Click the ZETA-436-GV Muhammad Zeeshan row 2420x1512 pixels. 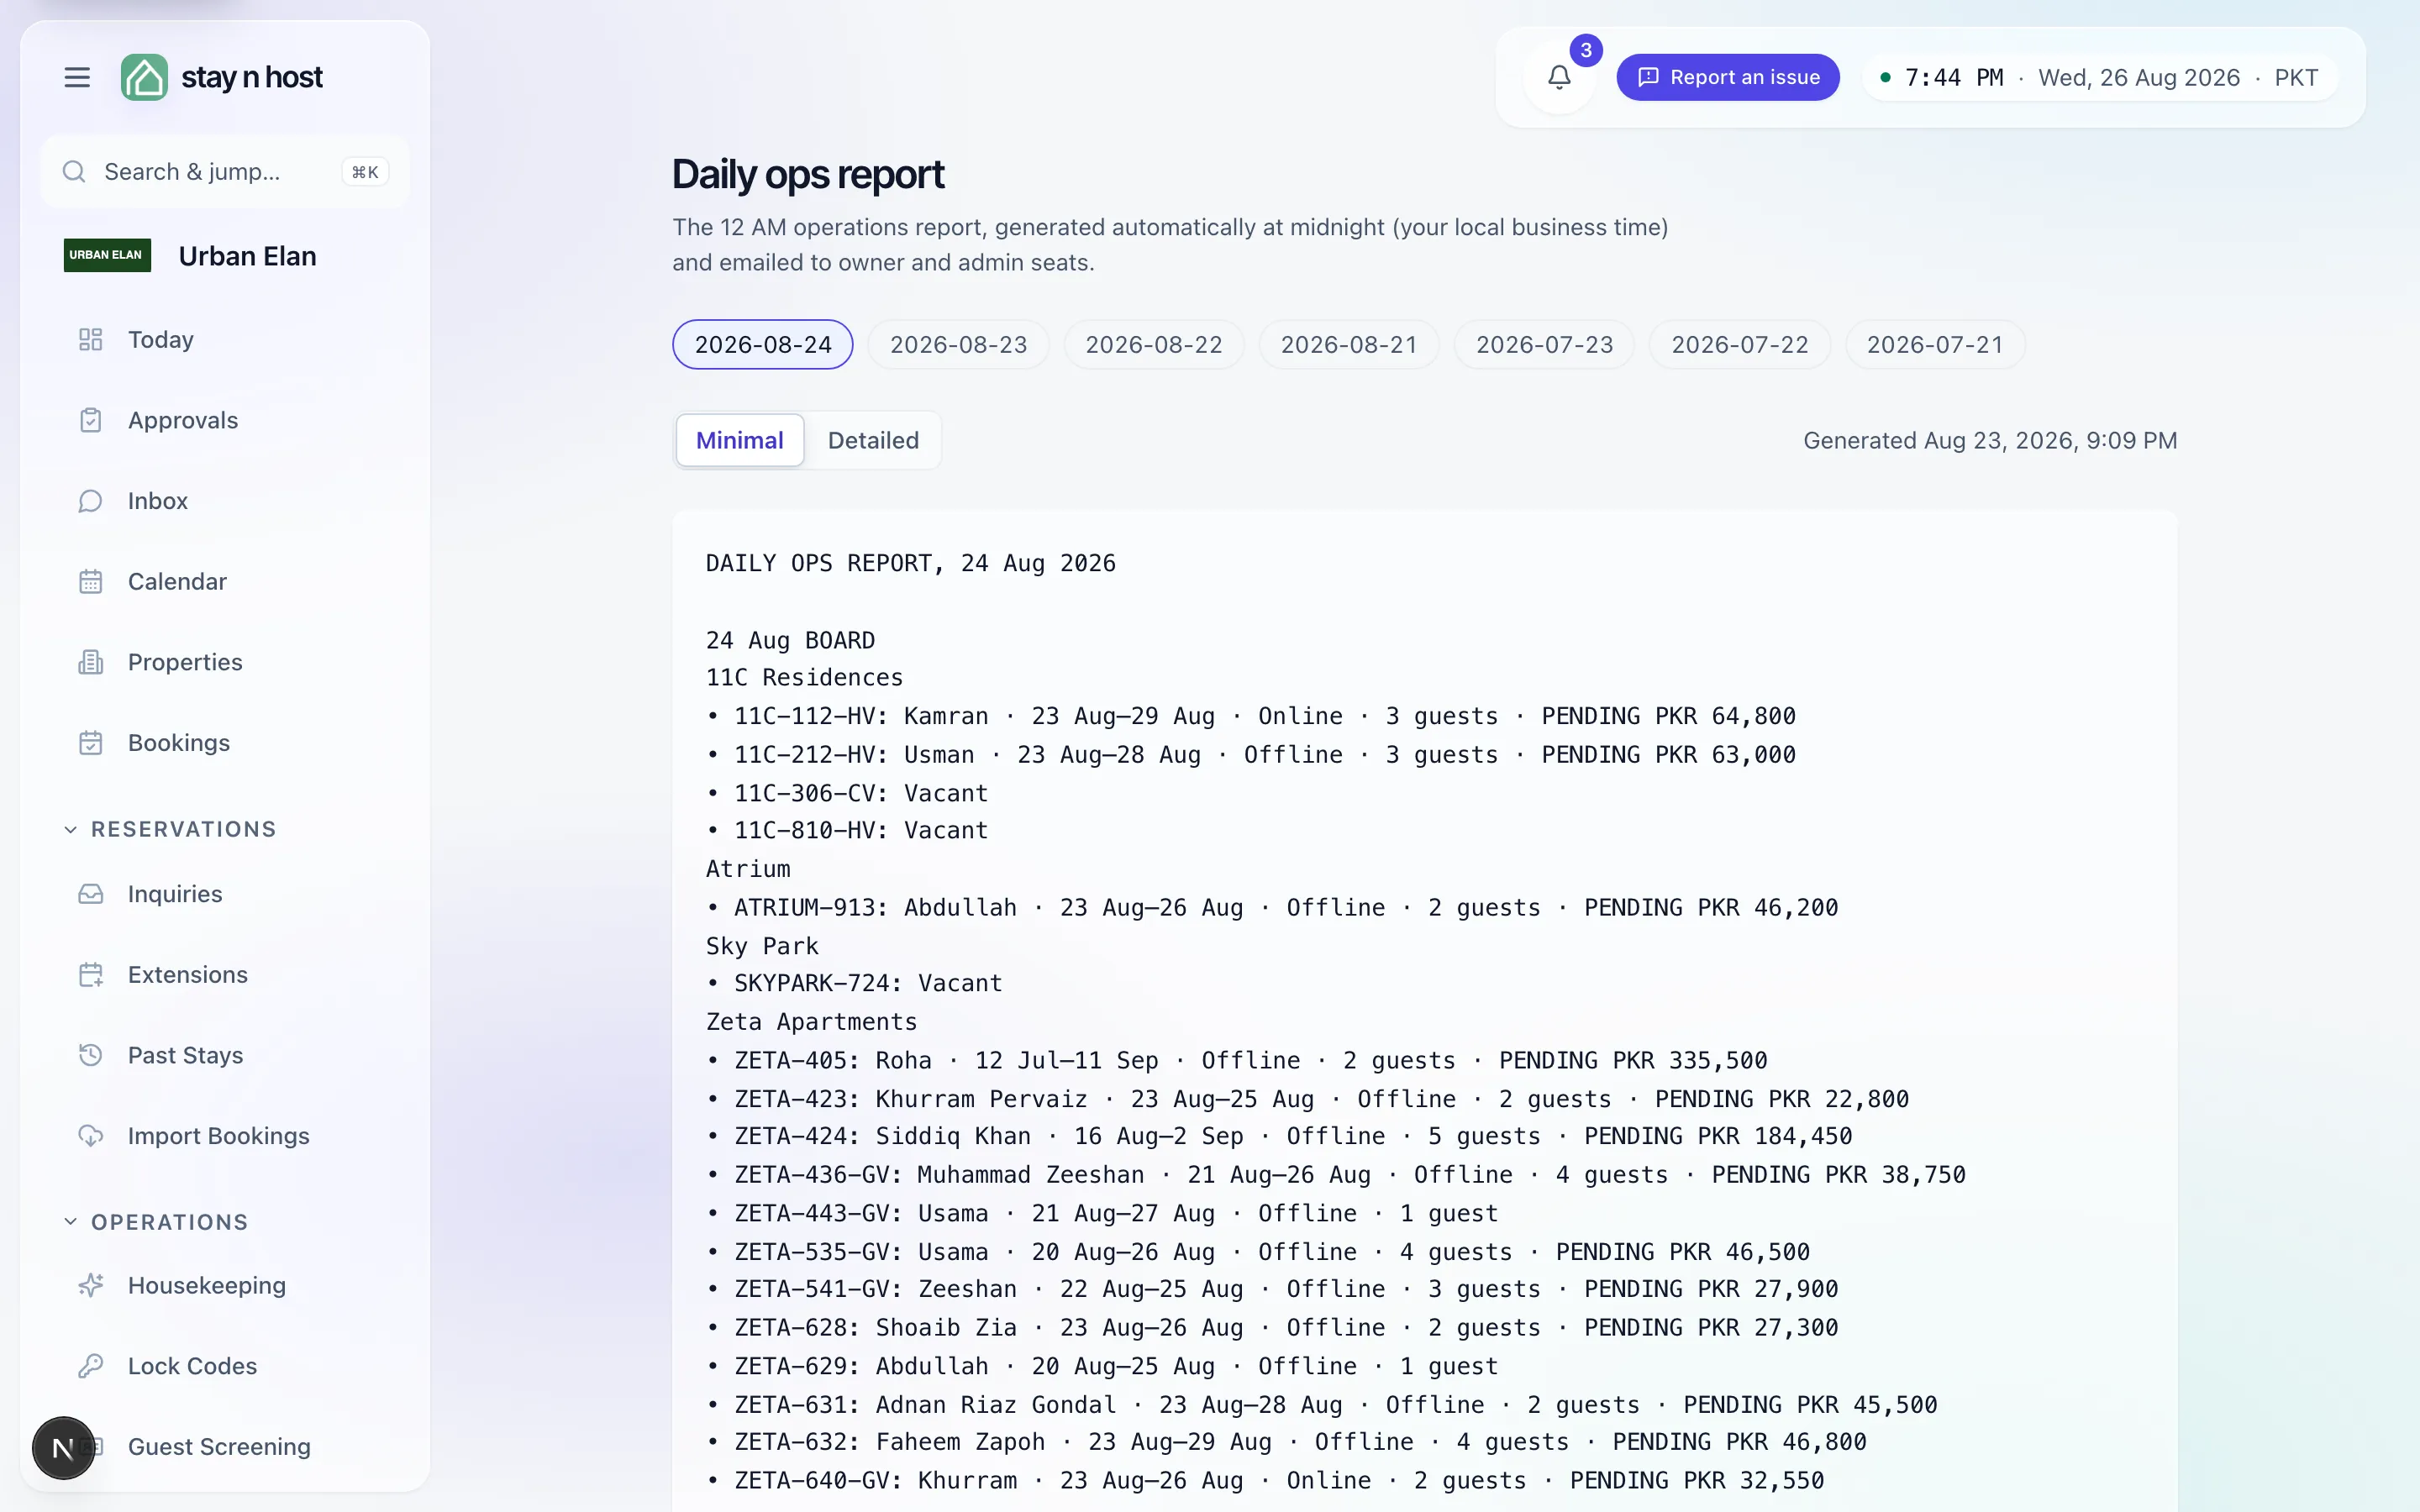pyautogui.click(x=1336, y=1175)
